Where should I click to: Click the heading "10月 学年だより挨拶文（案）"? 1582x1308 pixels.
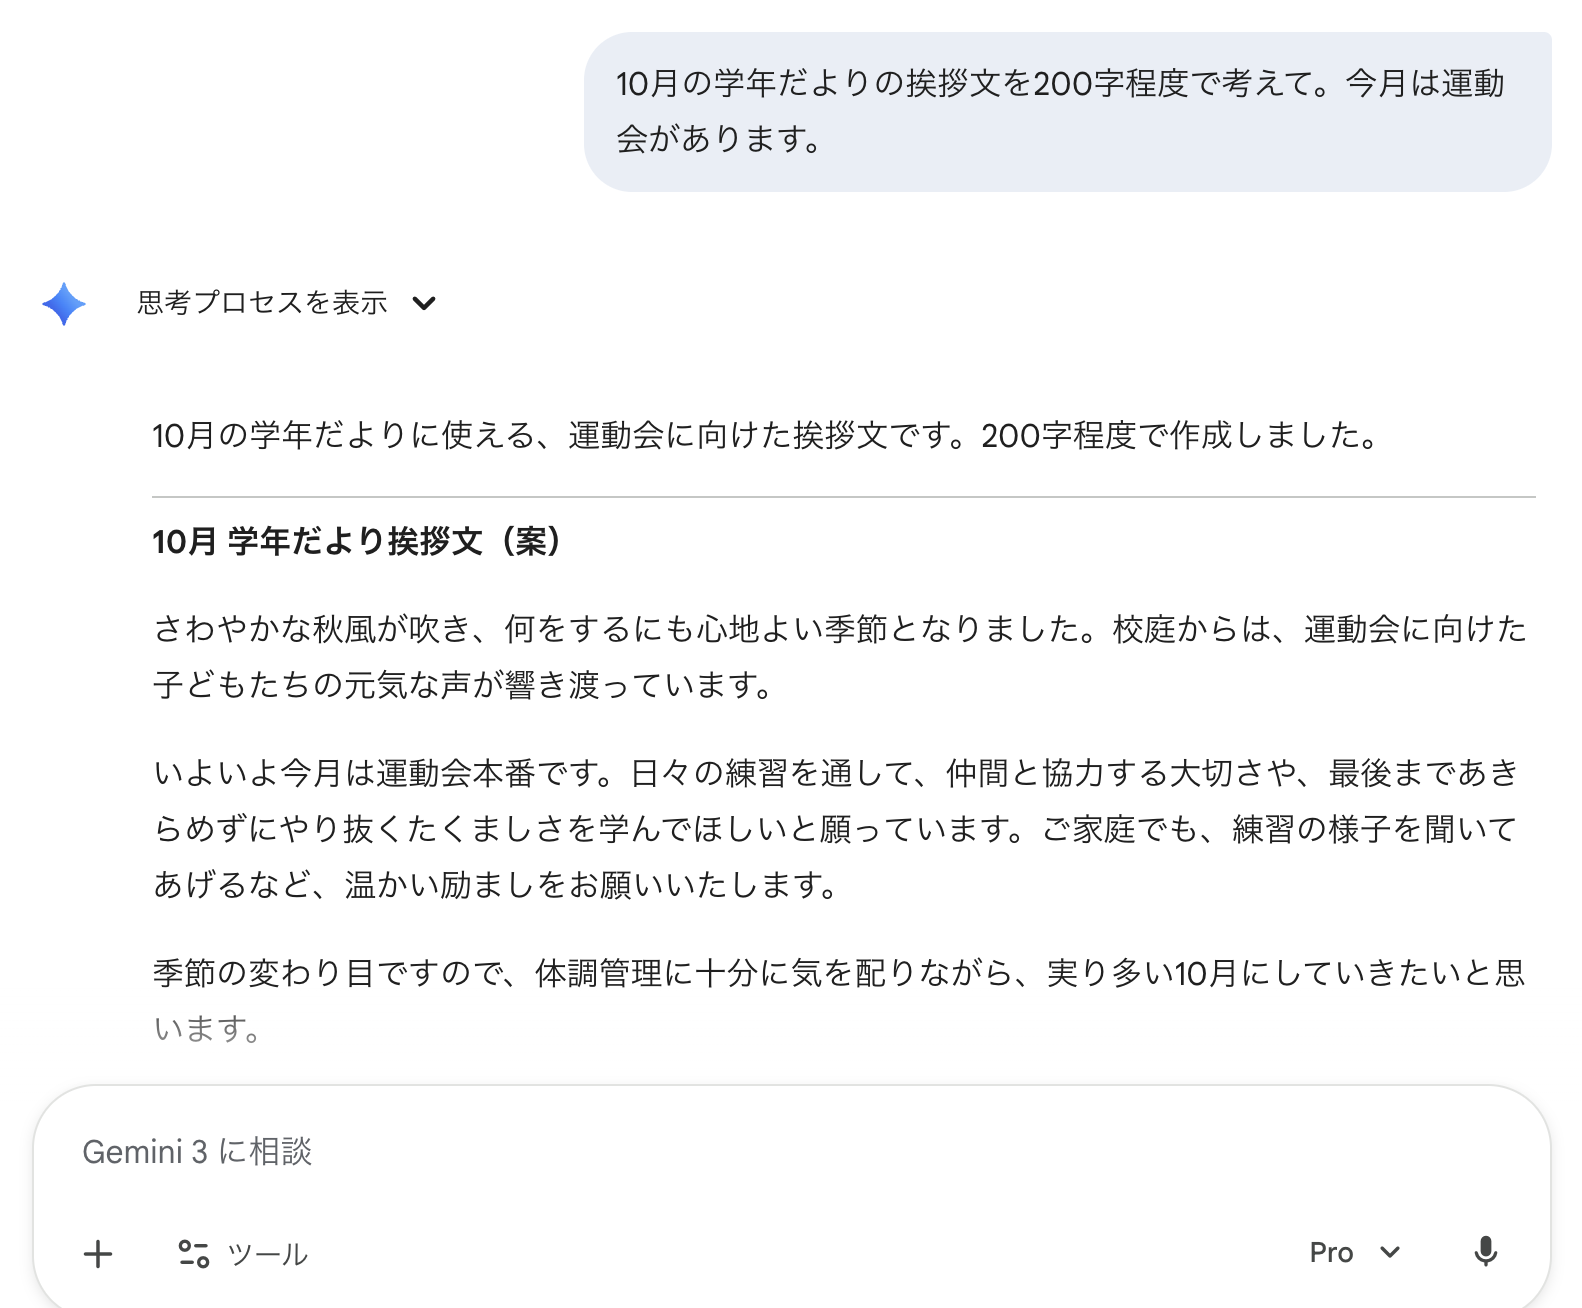[356, 542]
